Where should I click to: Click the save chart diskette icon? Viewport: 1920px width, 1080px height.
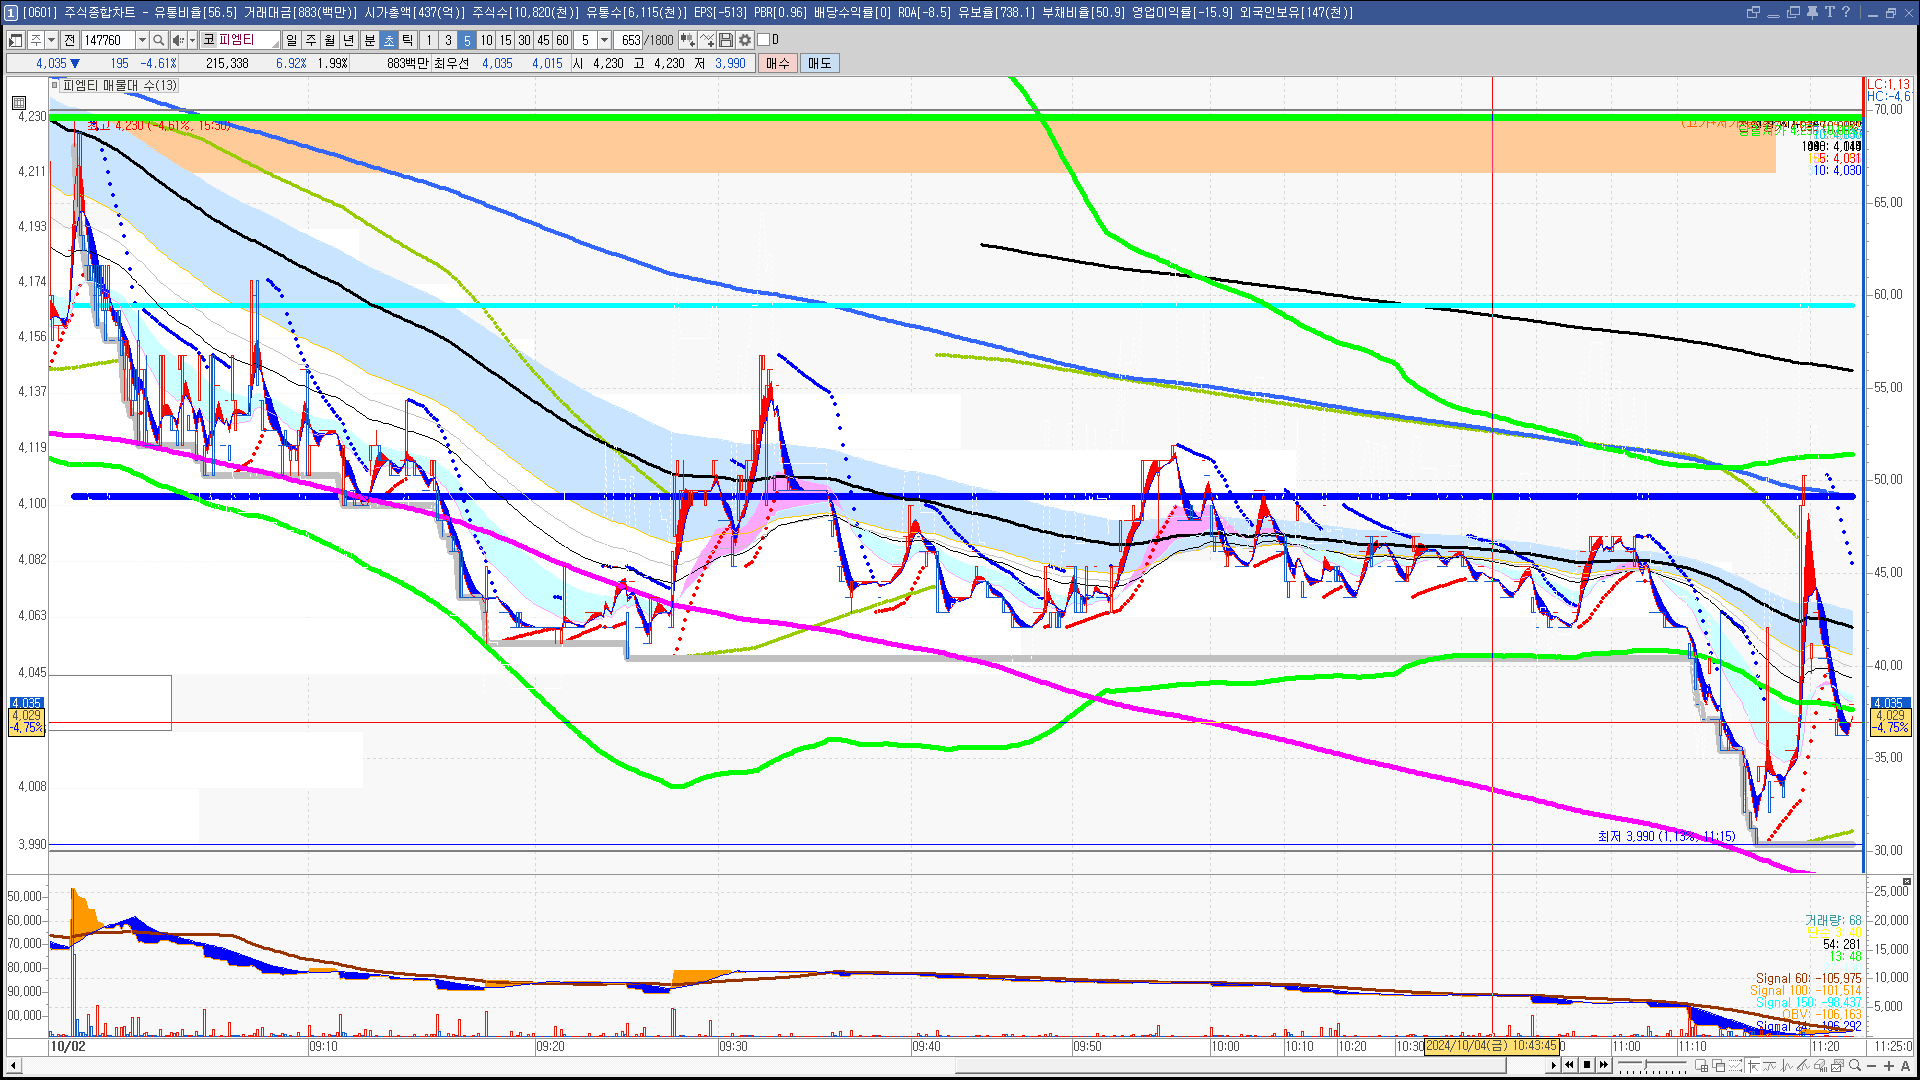[x=726, y=40]
